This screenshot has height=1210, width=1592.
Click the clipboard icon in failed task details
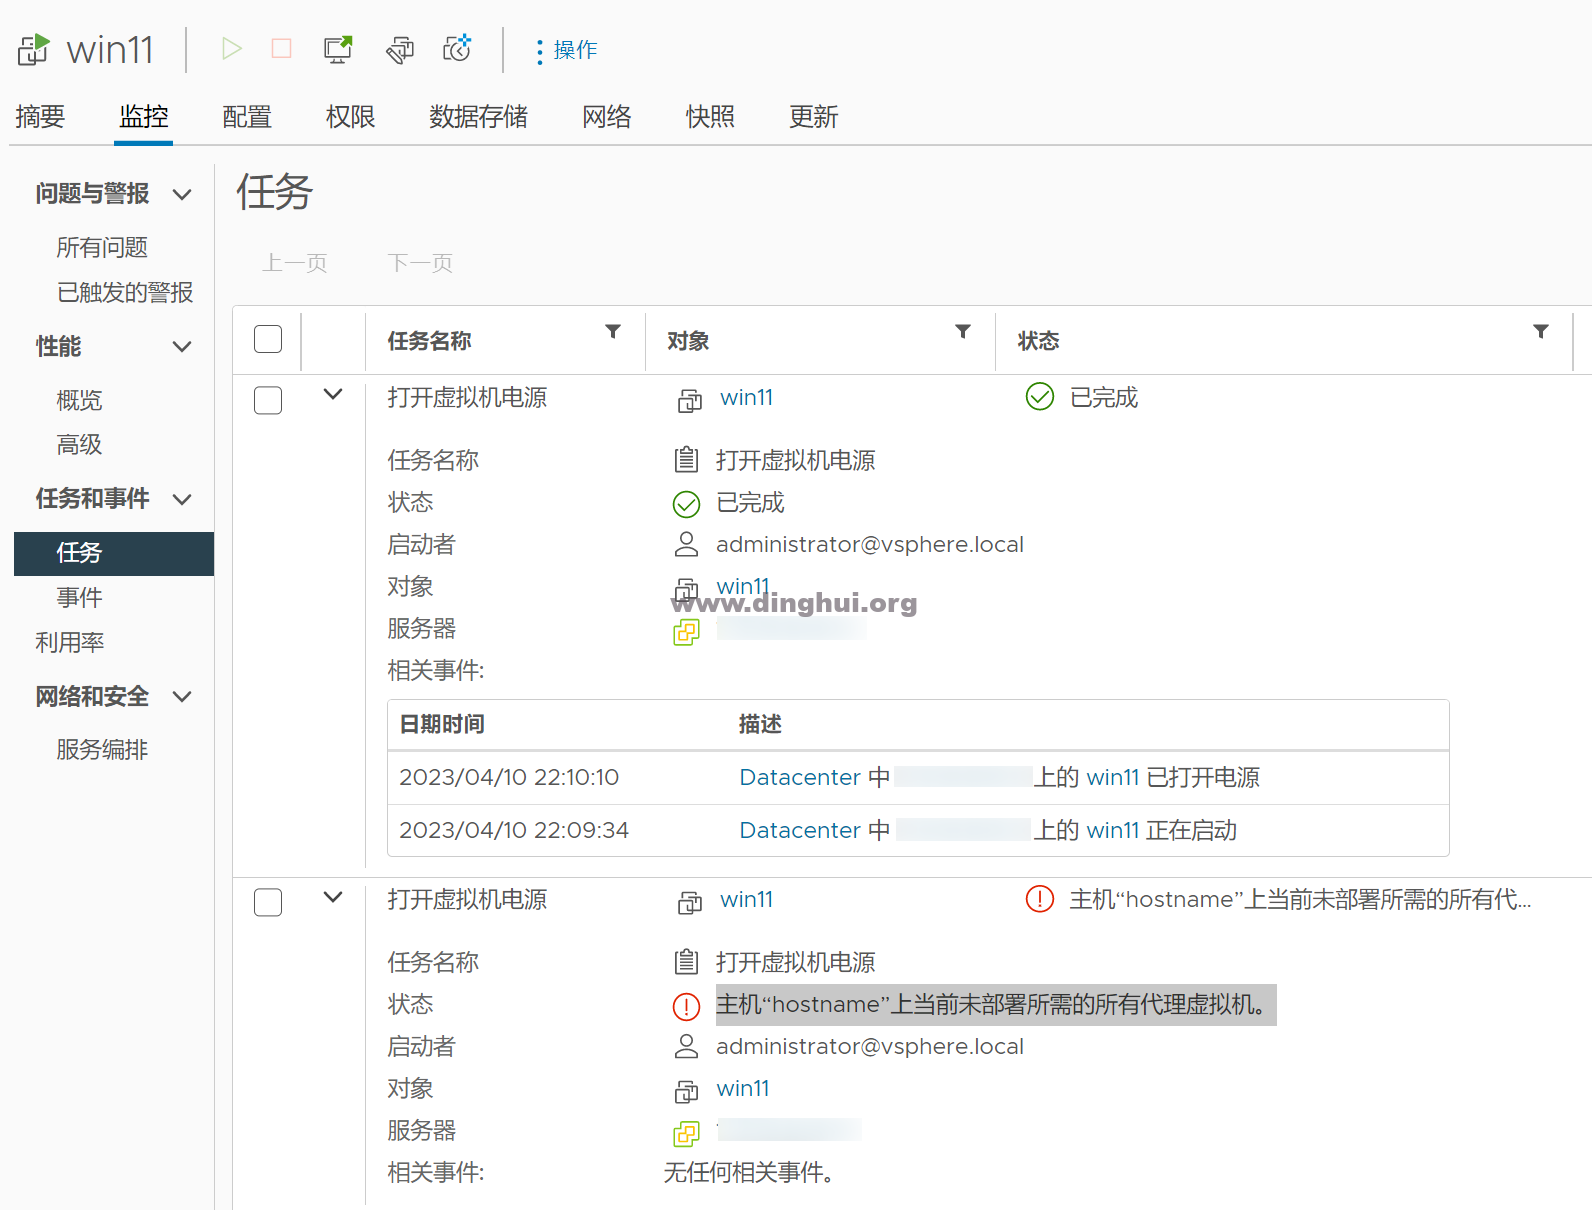[x=686, y=962]
